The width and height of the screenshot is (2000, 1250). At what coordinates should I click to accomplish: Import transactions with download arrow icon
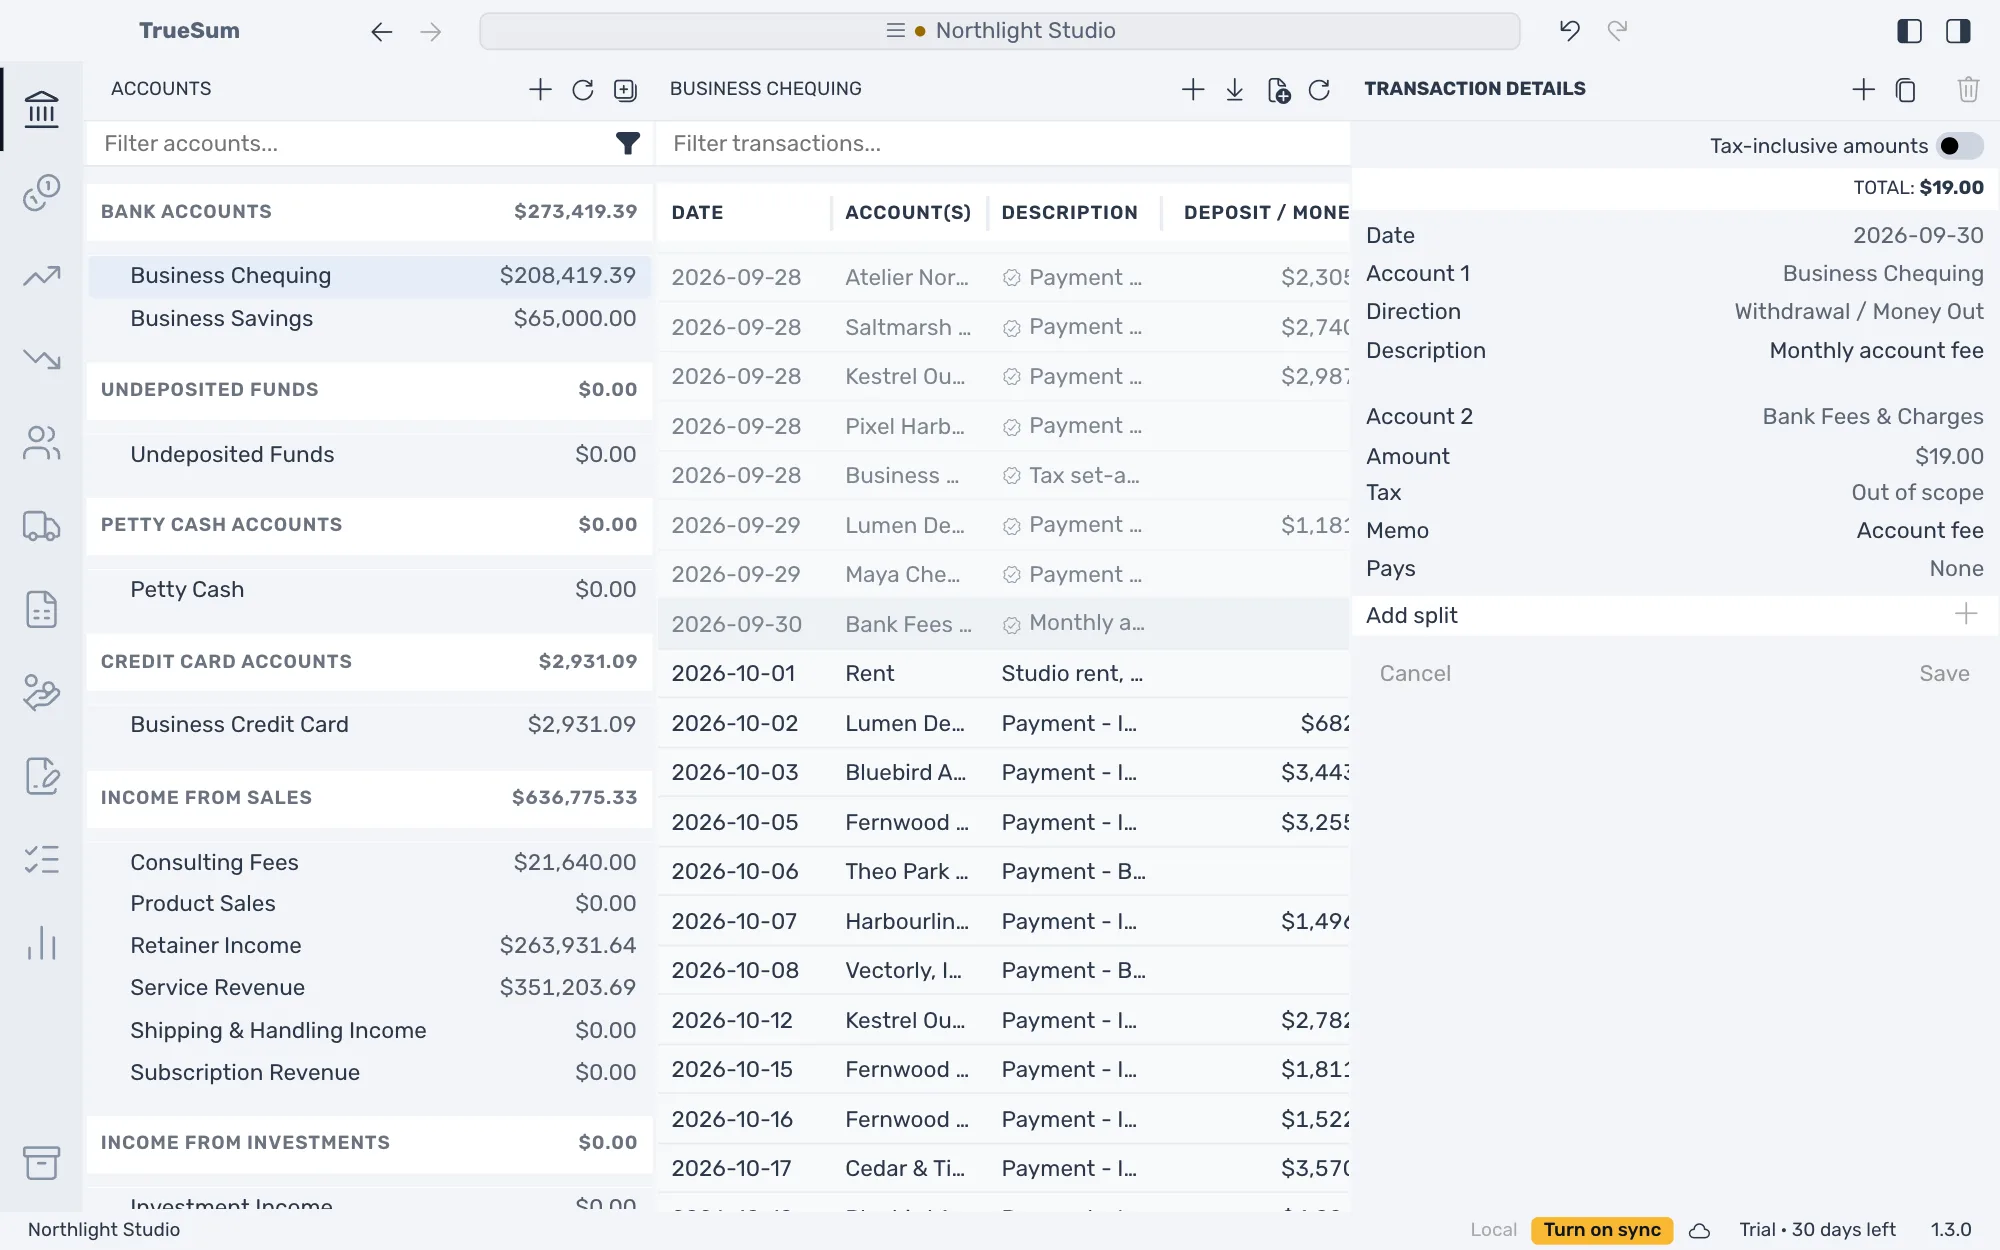click(1235, 90)
